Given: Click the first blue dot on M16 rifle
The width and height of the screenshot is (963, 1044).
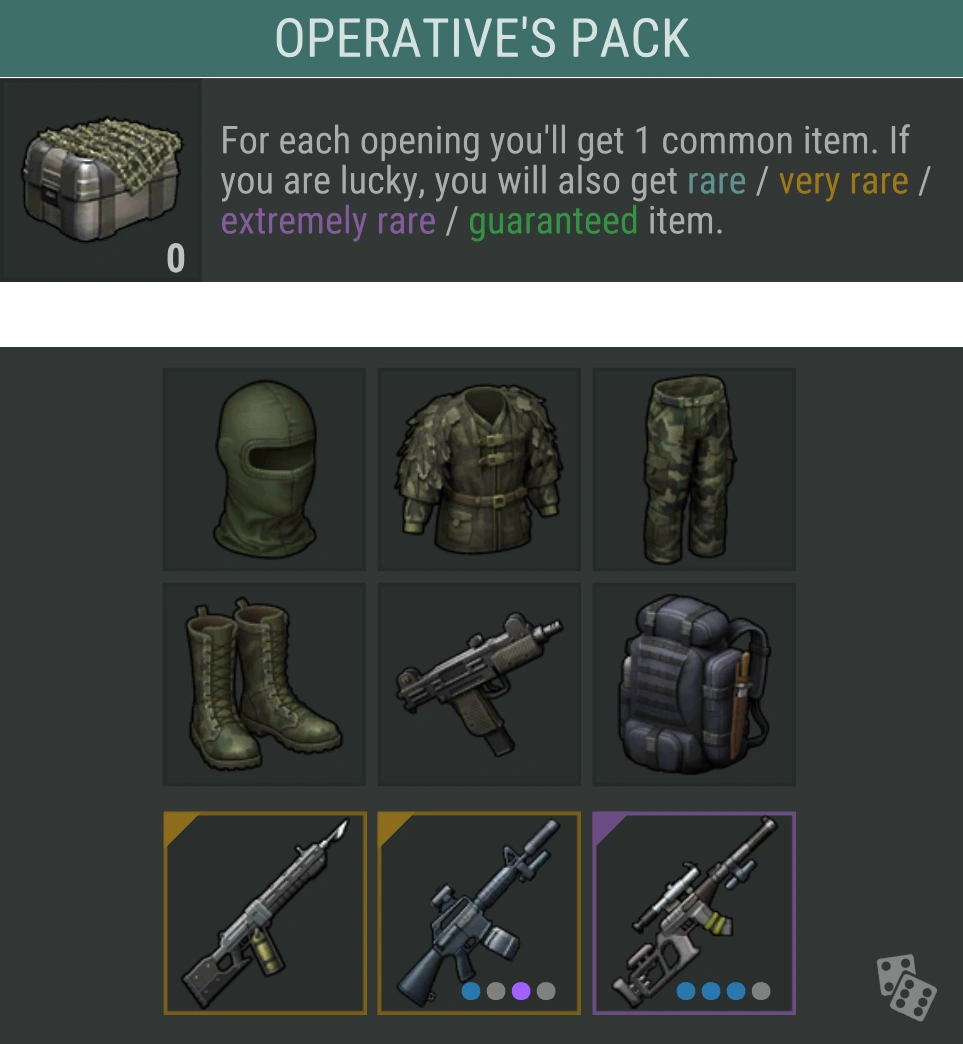Looking at the screenshot, I should pos(471,991).
